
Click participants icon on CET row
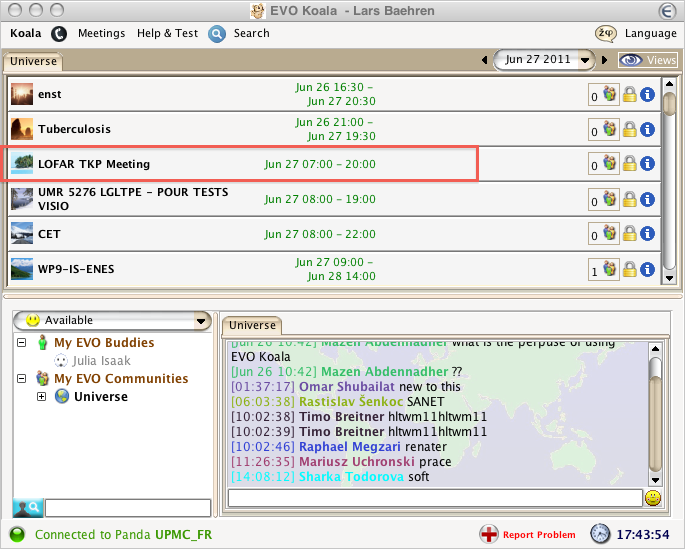pyautogui.click(x=609, y=233)
